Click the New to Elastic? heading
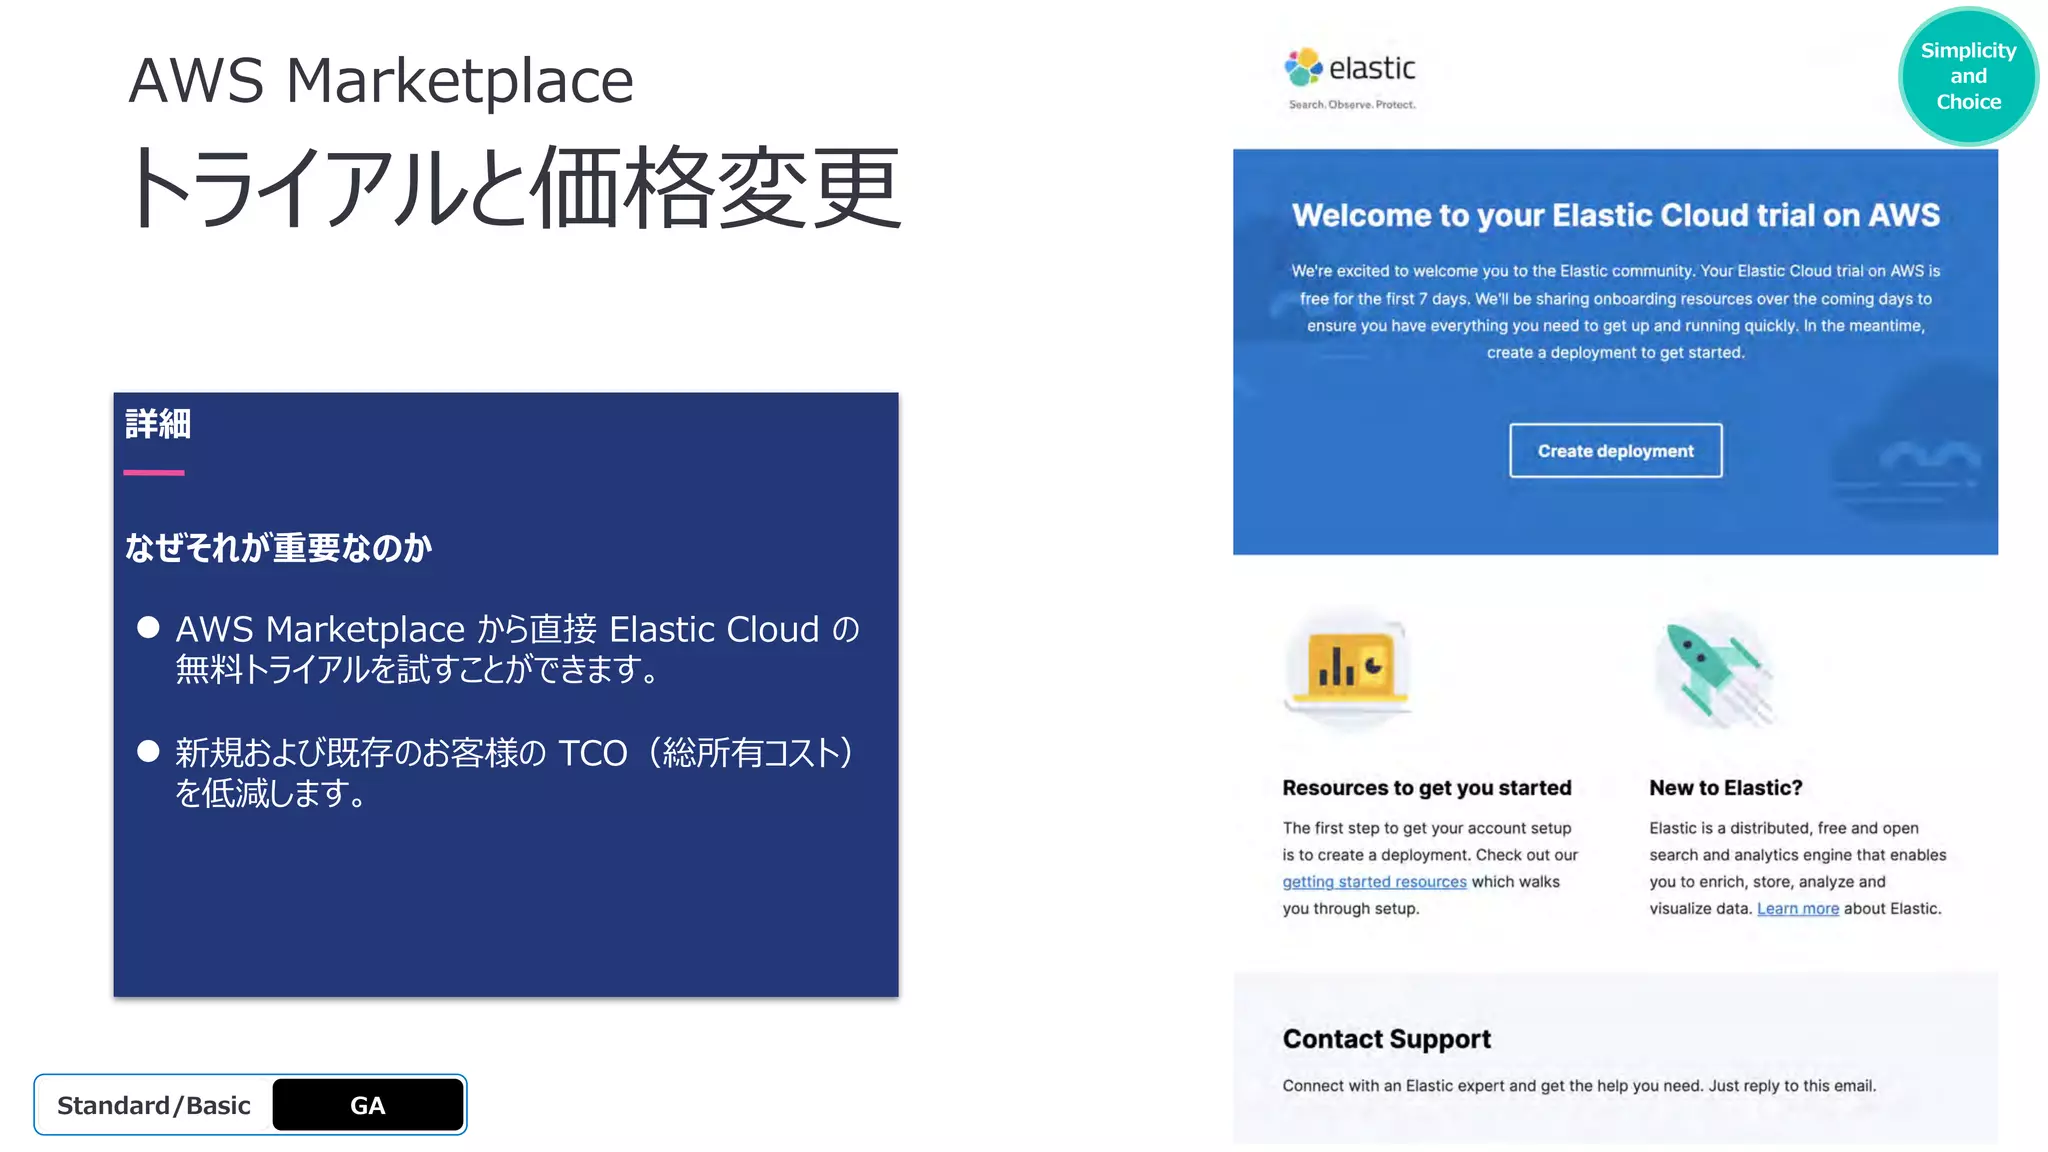2048x1152 pixels. [1725, 788]
